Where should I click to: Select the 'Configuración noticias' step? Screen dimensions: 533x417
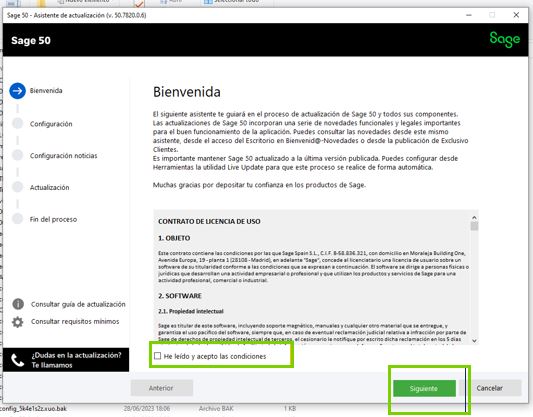pyautogui.click(x=64, y=156)
